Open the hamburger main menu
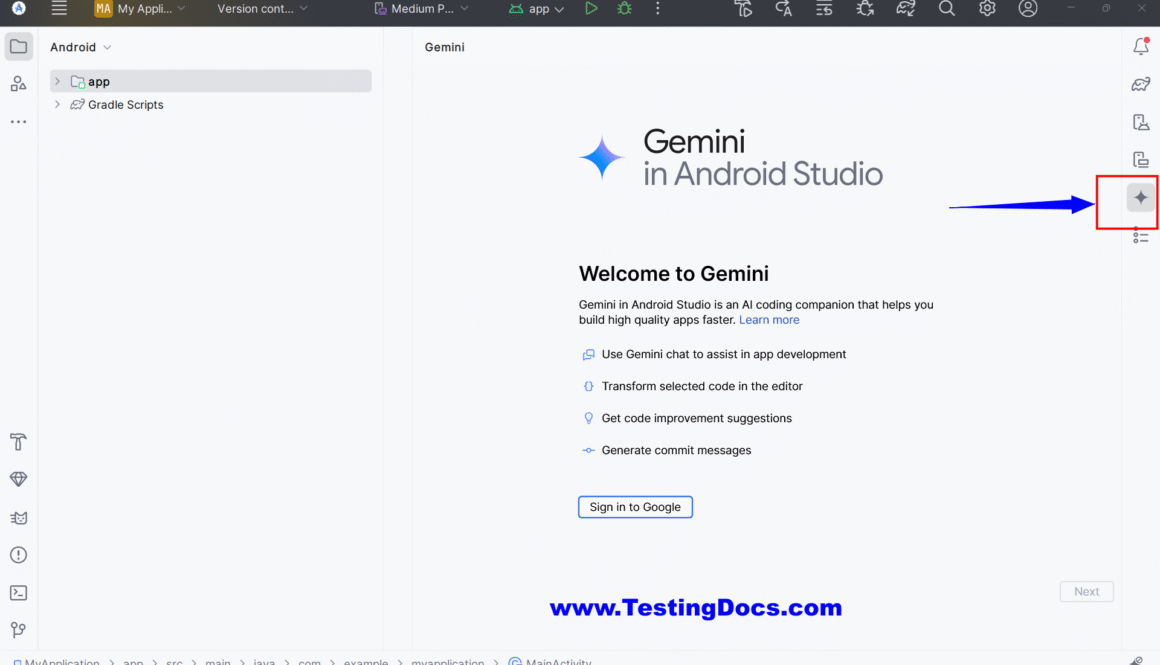1160x665 pixels. [59, 9]
